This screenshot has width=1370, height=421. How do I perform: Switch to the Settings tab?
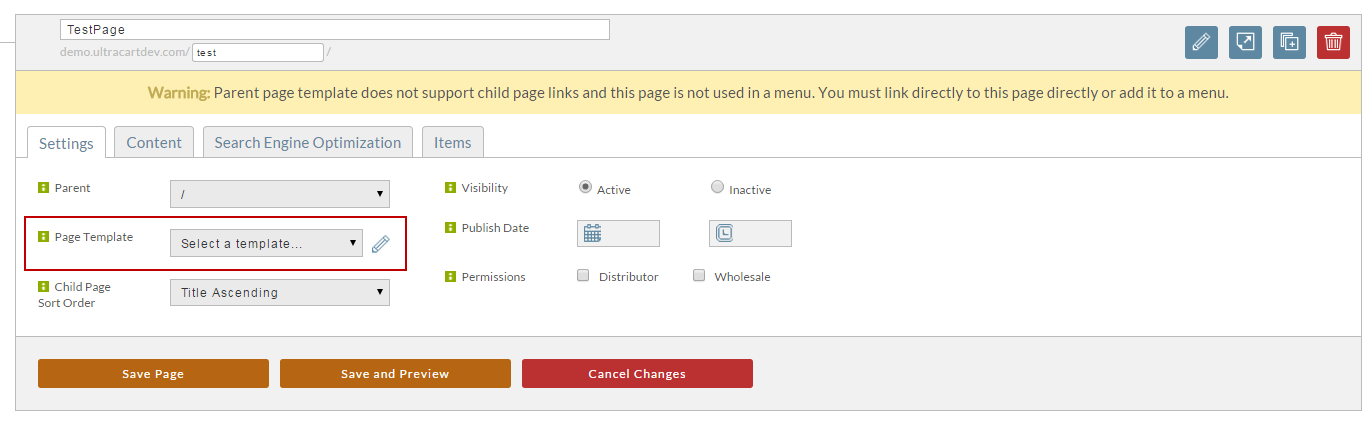(66, 143)
